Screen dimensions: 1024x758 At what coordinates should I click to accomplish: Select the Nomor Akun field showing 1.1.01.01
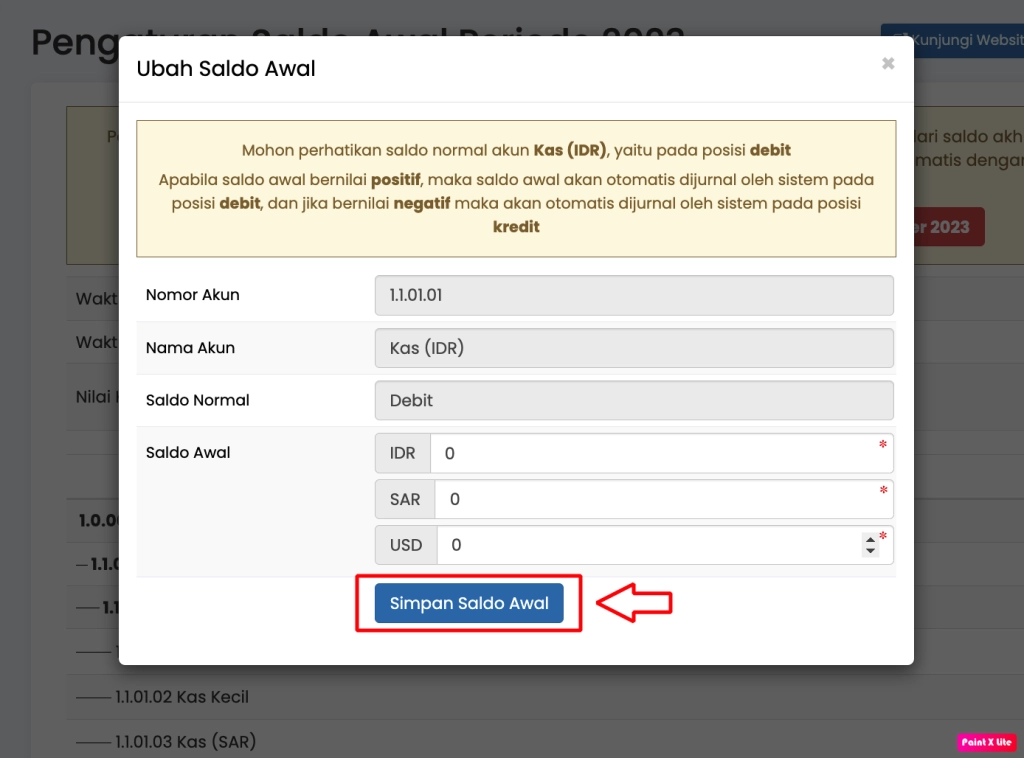pos(634,295)
